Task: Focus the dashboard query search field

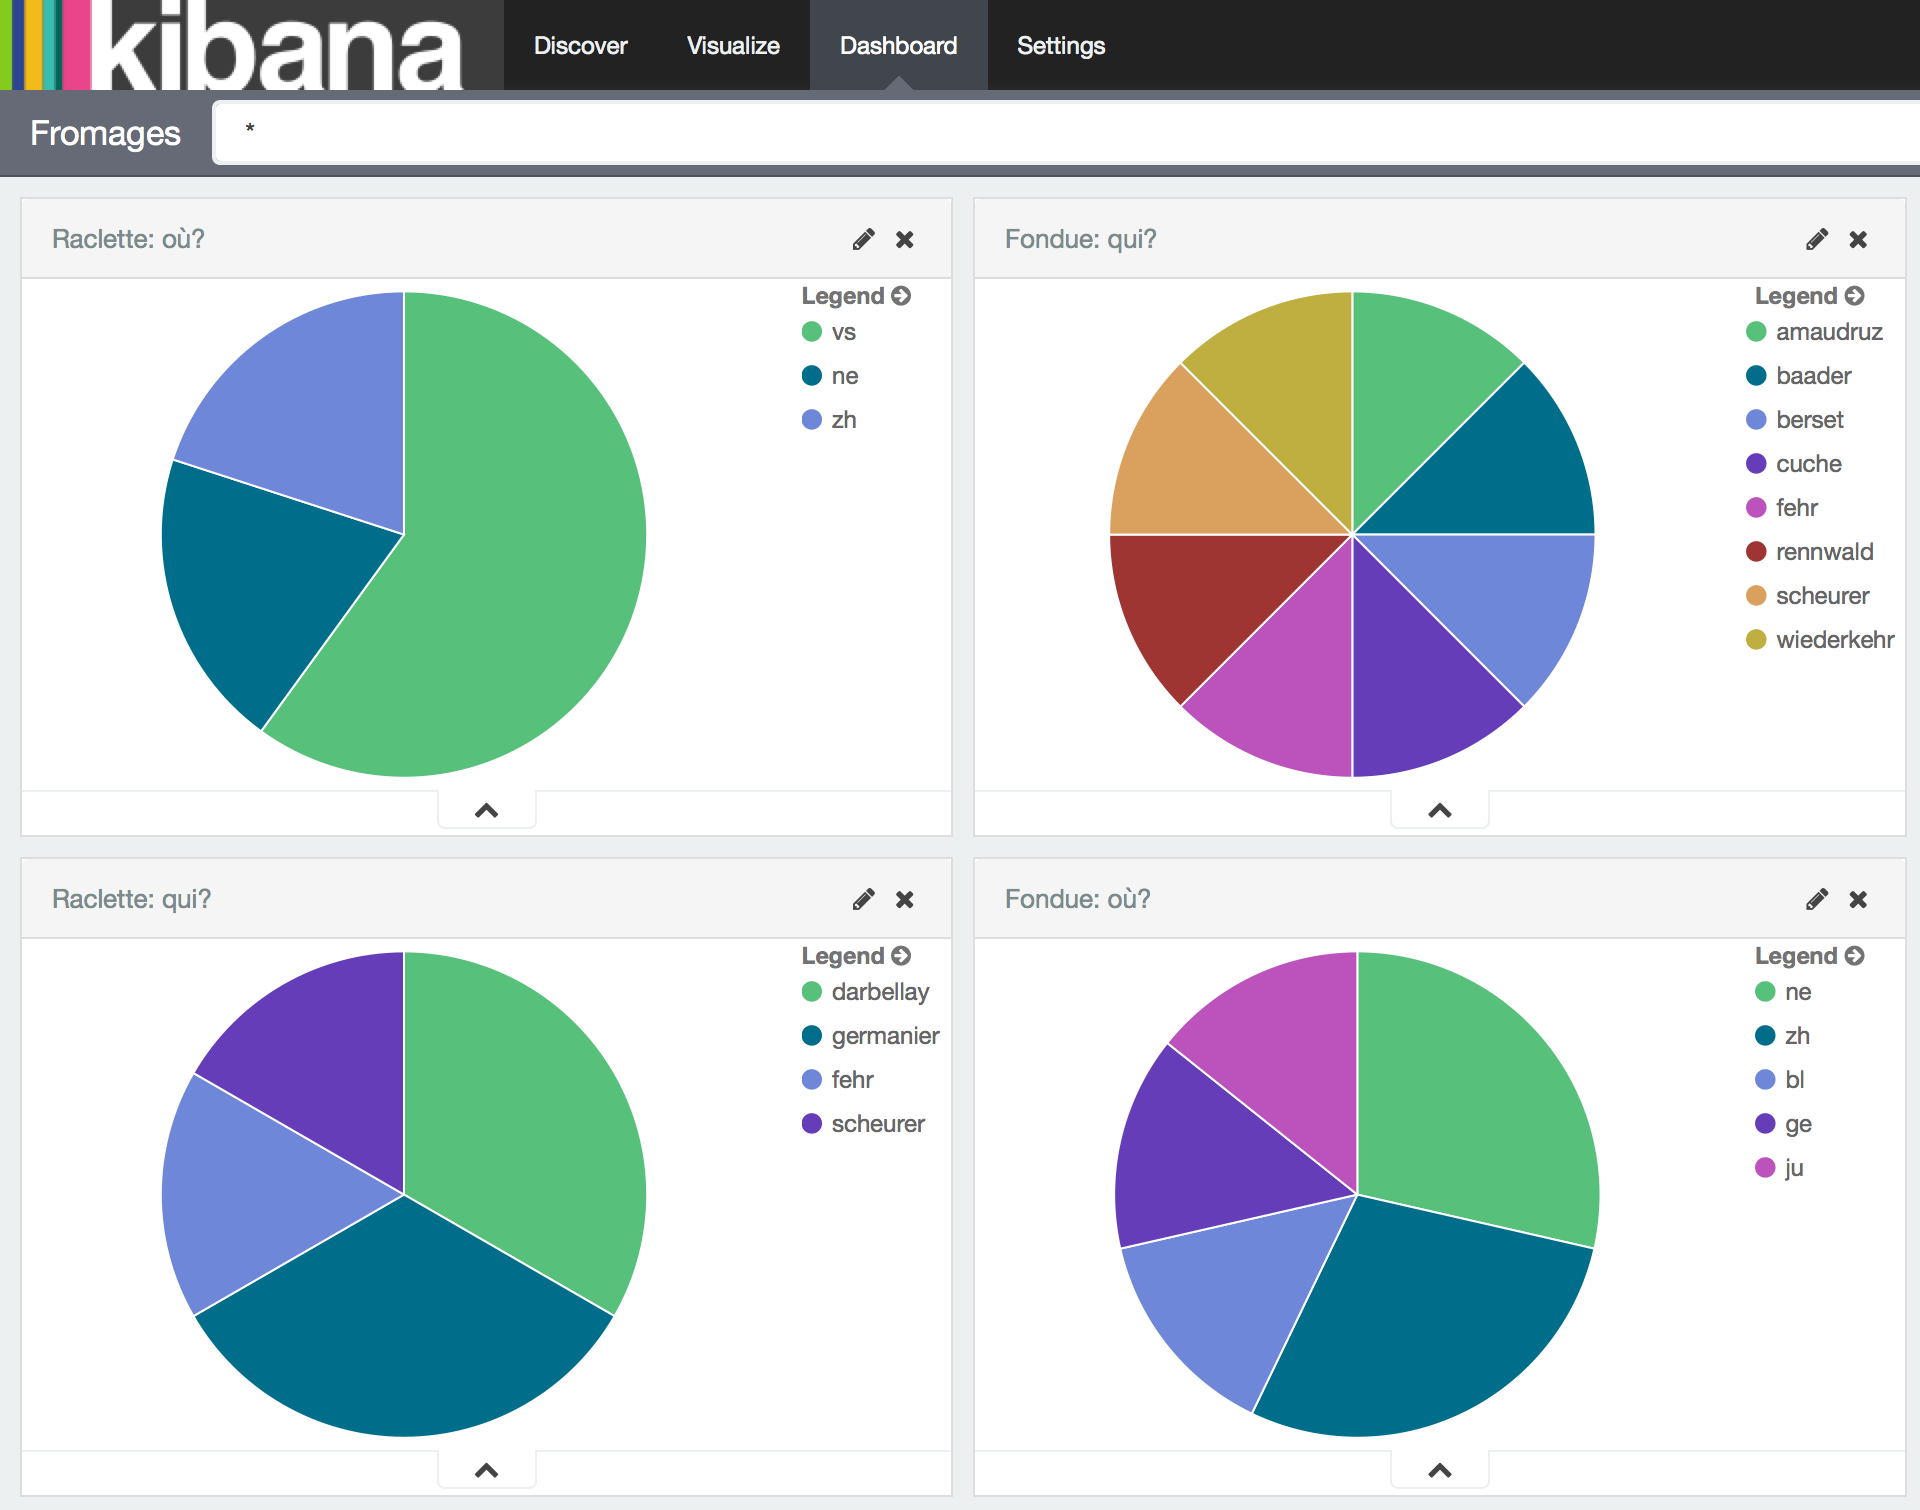Action: [1060, 131]
